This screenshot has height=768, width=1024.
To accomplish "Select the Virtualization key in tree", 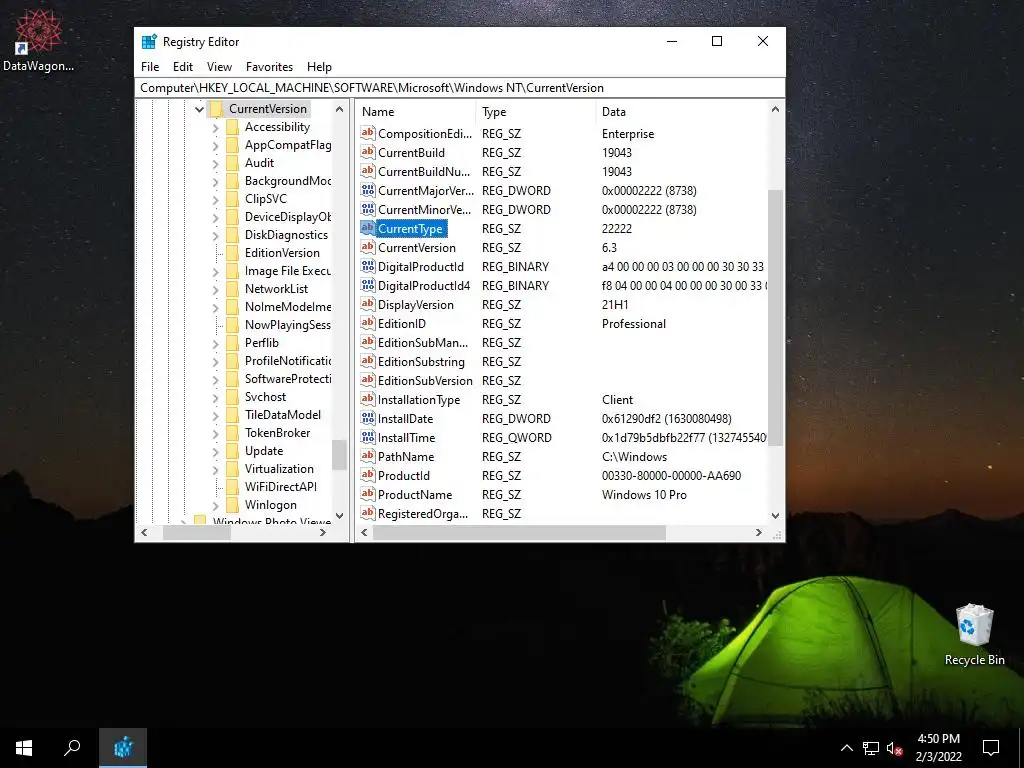I will [x=279, y=469].
